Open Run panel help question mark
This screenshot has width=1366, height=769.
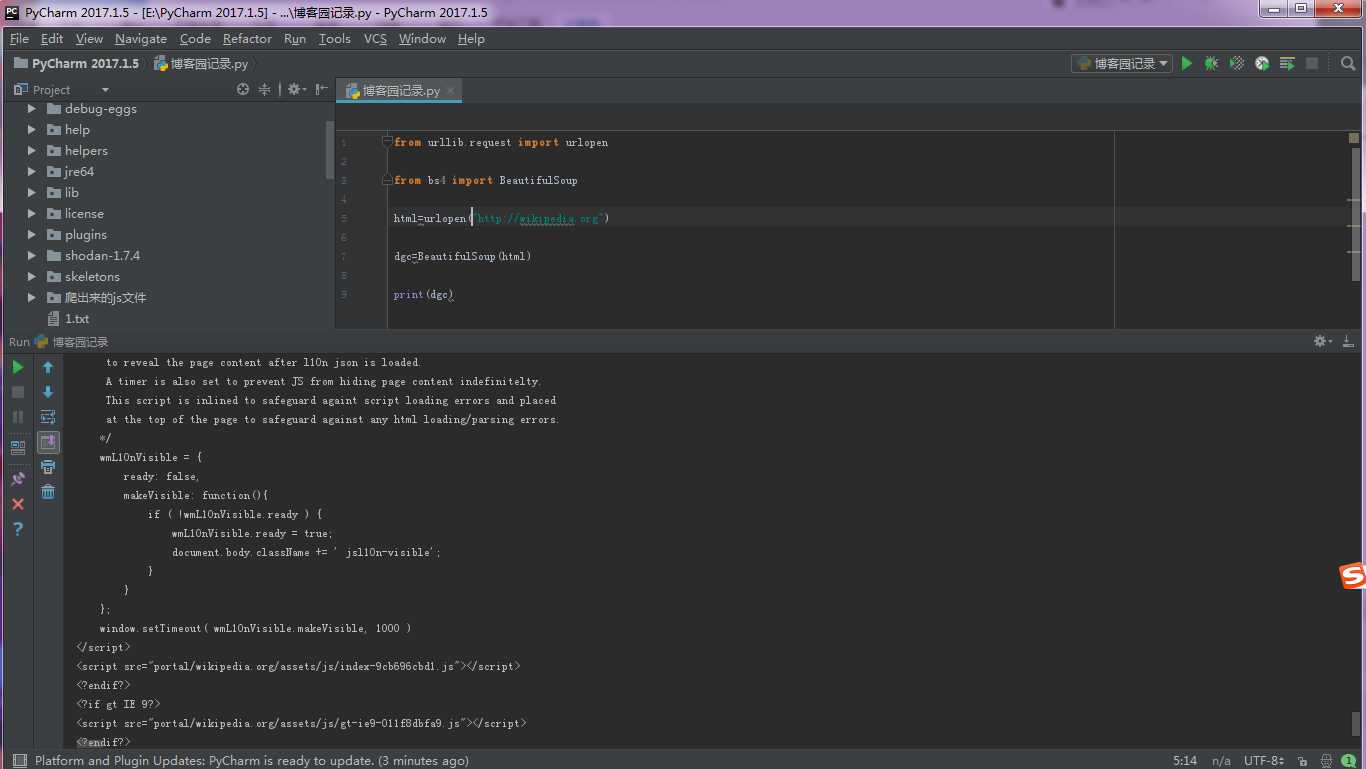pos(18,529)
